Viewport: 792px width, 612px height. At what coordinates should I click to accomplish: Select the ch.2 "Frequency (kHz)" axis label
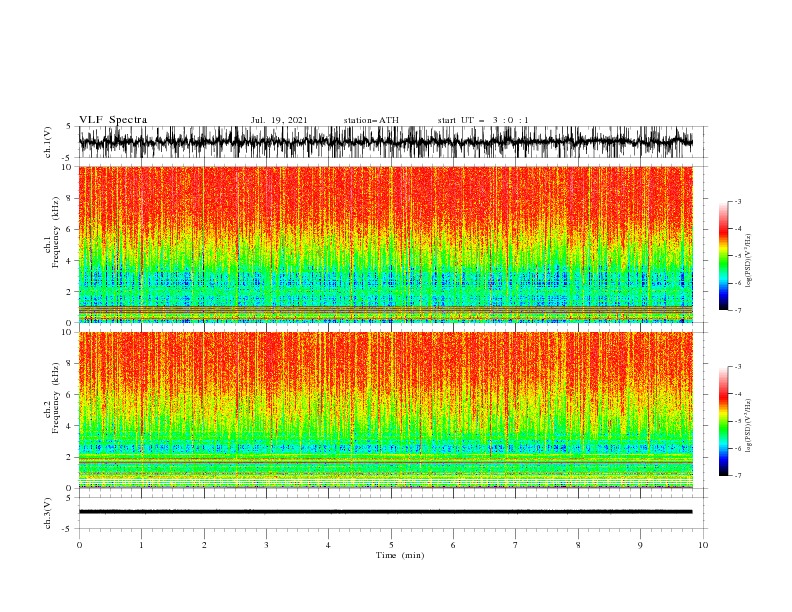[56, 398]
